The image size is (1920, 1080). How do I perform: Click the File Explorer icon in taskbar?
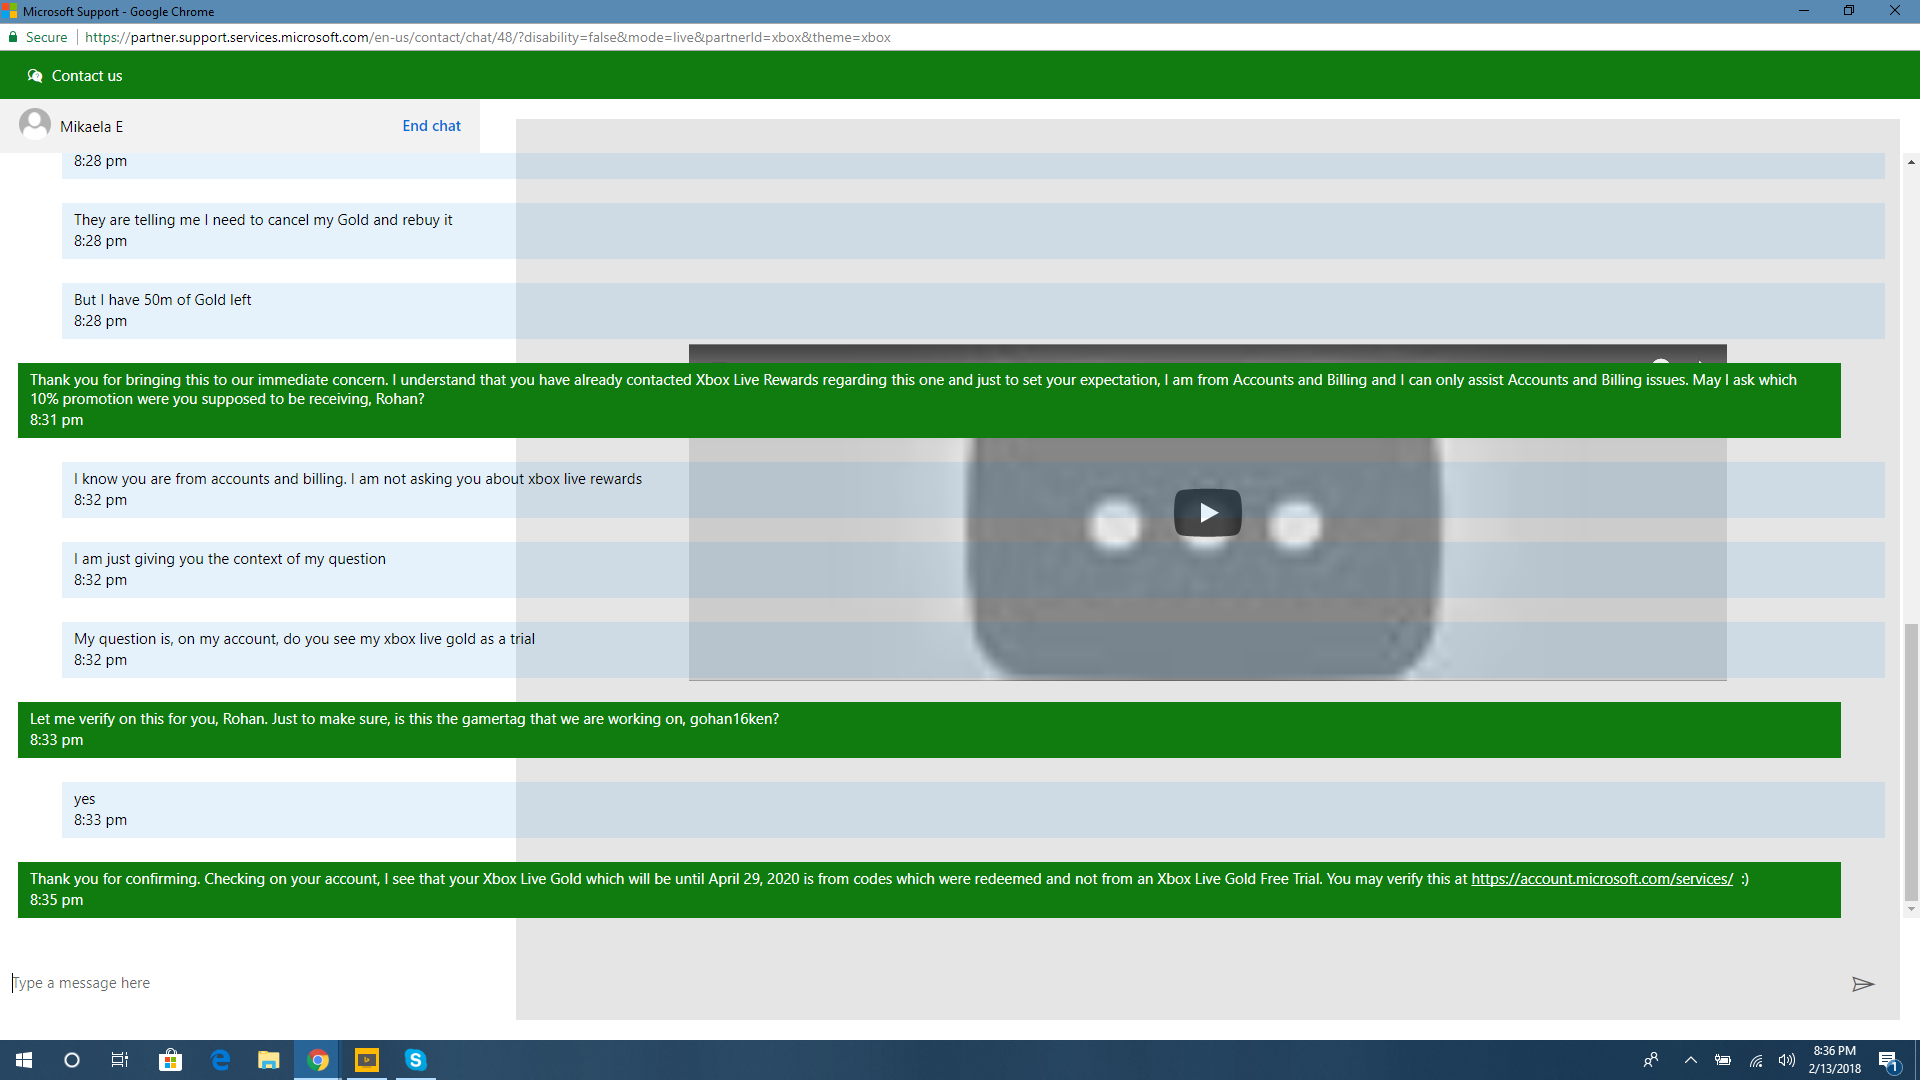pos(269,1060)
